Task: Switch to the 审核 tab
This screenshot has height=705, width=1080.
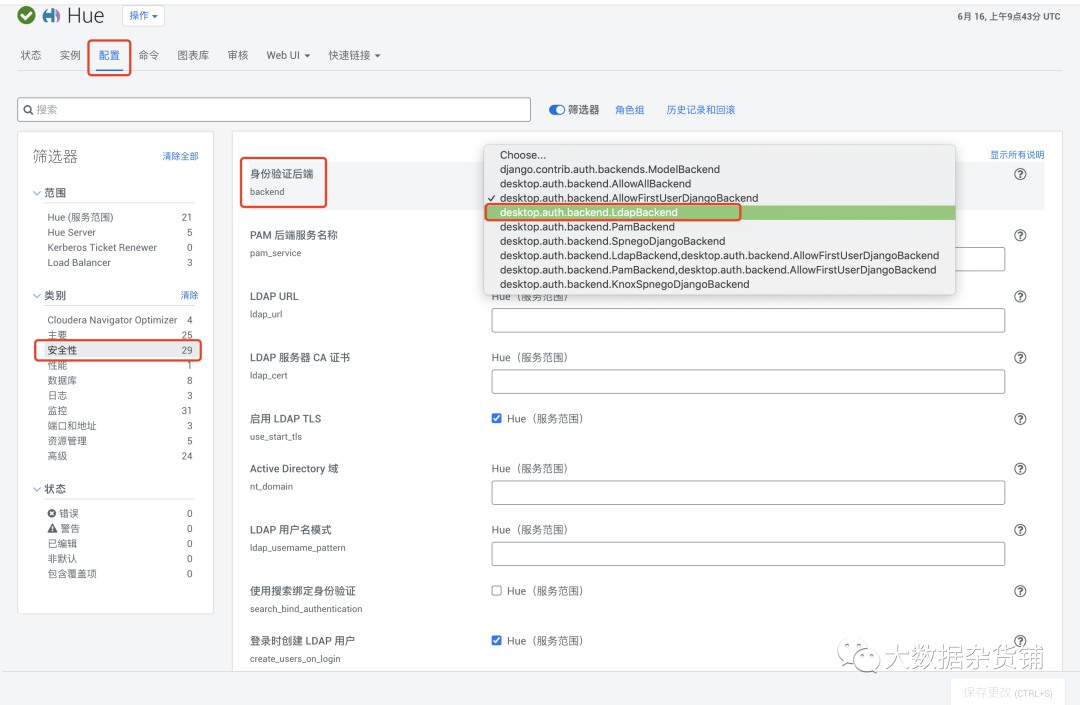Action: click(238, 55)
